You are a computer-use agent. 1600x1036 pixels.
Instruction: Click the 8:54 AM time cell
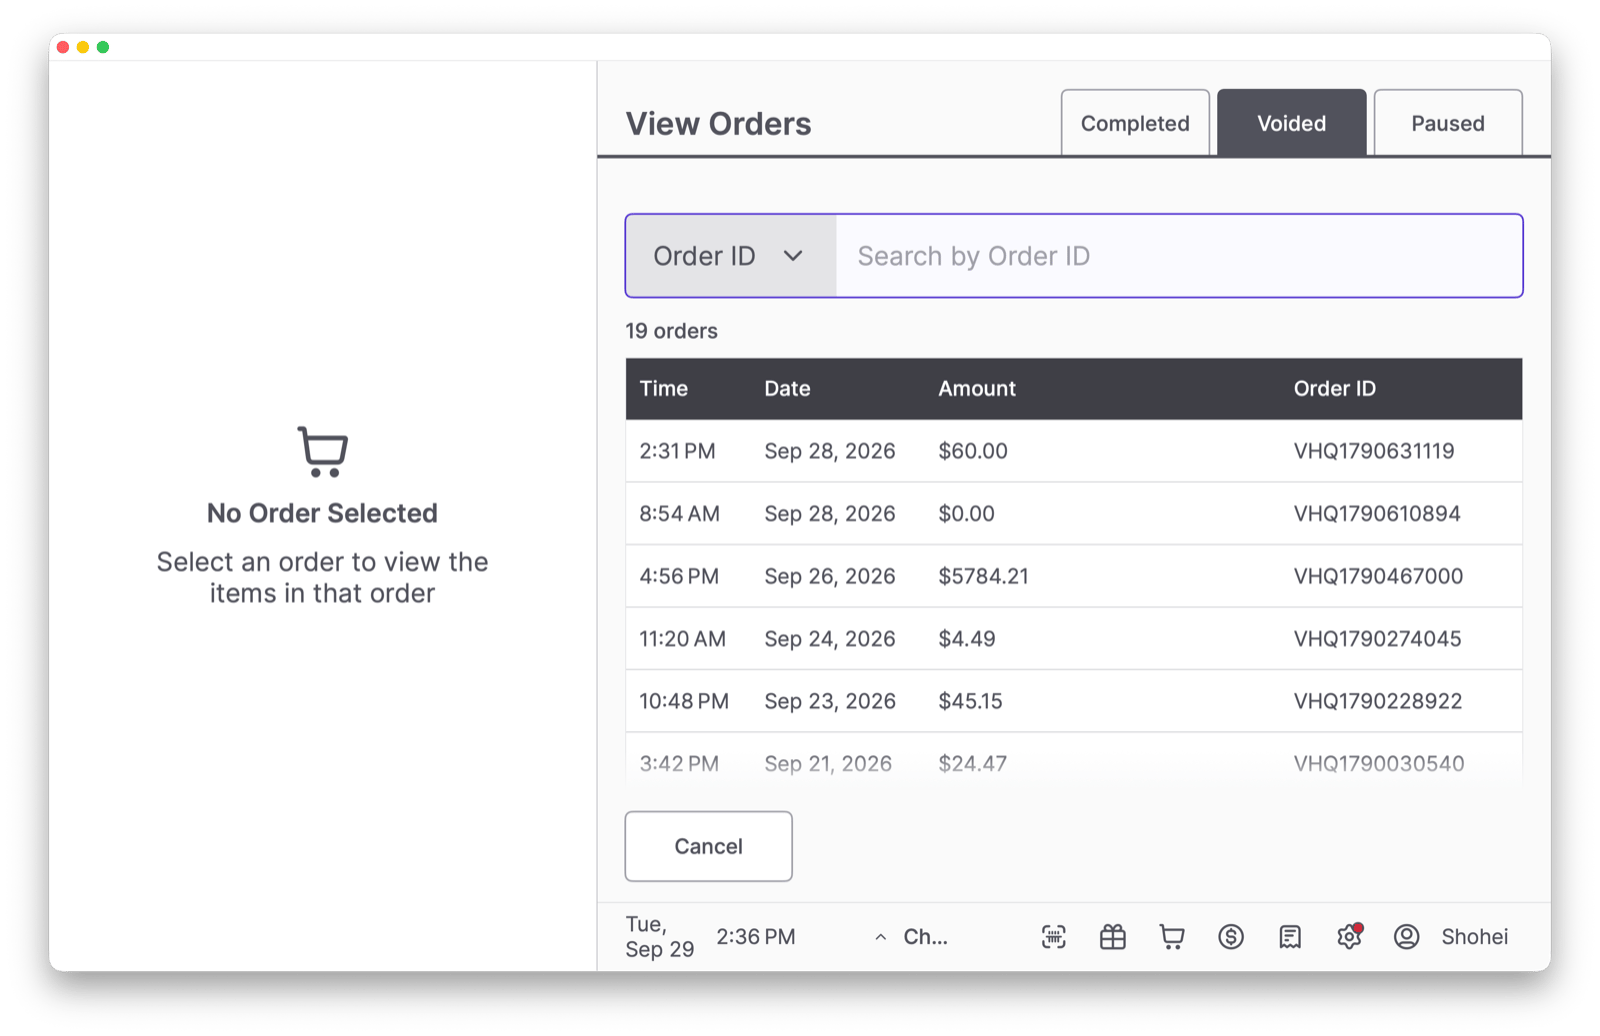click(680, 514)
